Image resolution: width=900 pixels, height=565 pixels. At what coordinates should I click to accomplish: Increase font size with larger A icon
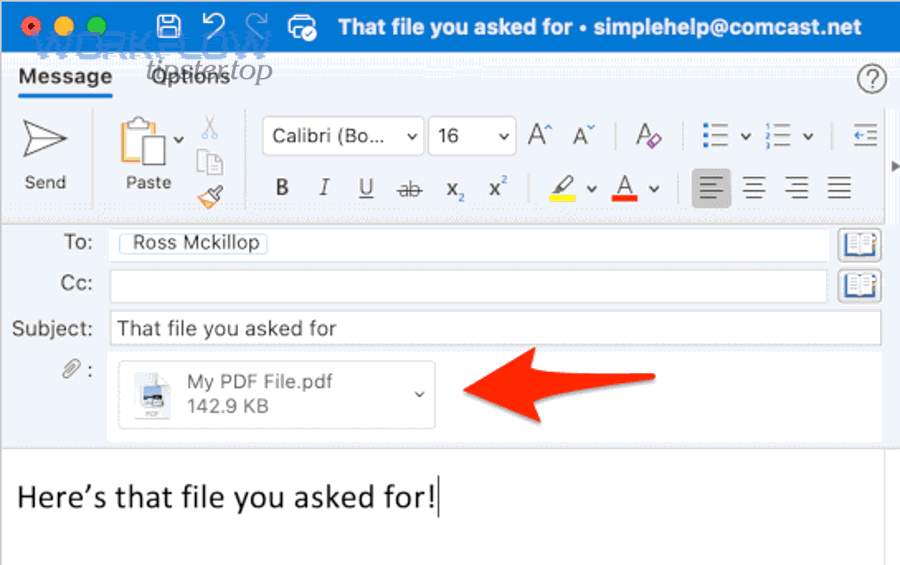click(540, 136)
